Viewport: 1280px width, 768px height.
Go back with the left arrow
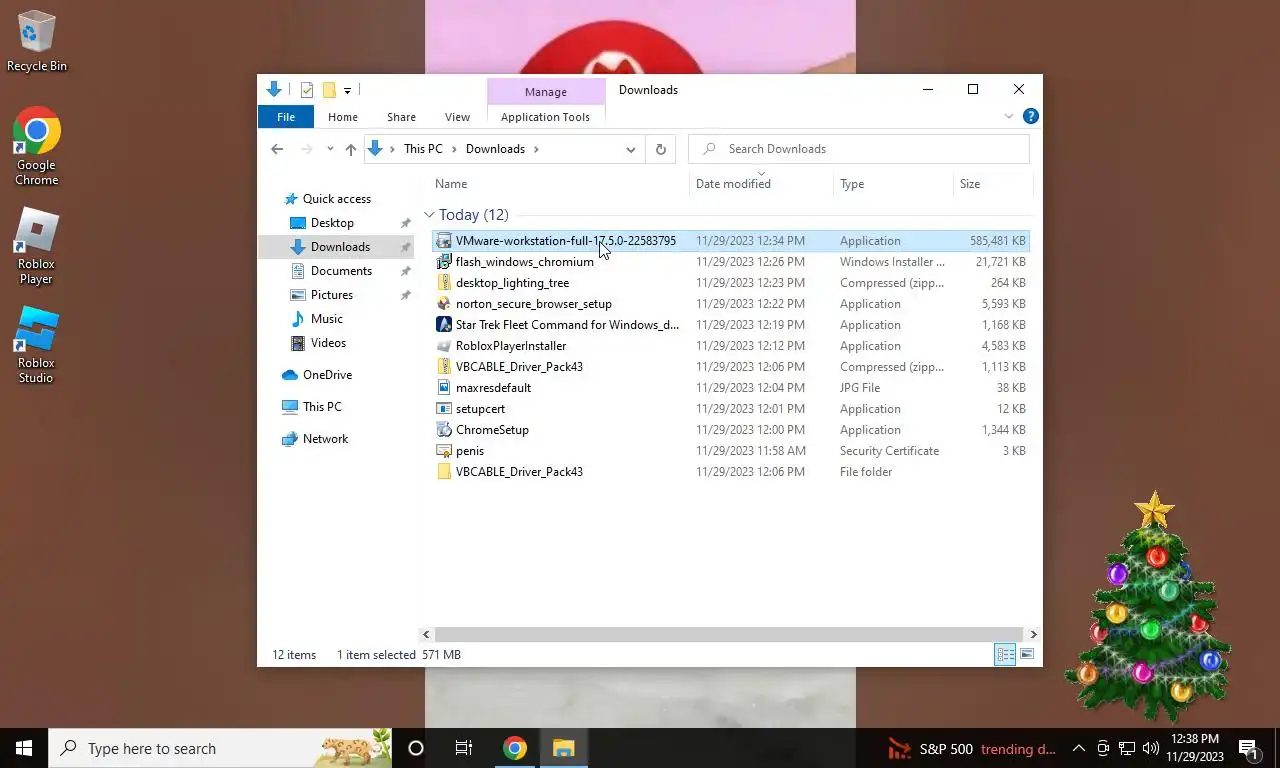pos(277,149)
